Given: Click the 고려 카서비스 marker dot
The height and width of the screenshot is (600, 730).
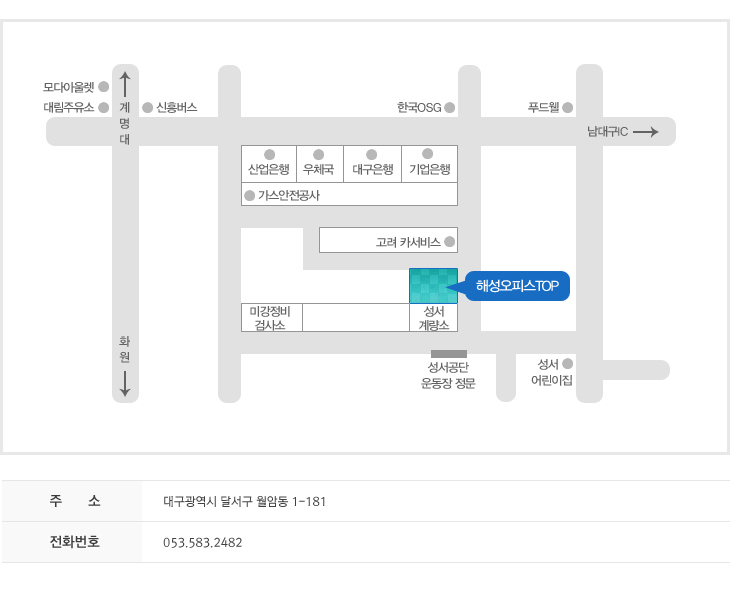Looking at the screenshot, I should pyautogui.click(x=450, y=241).
